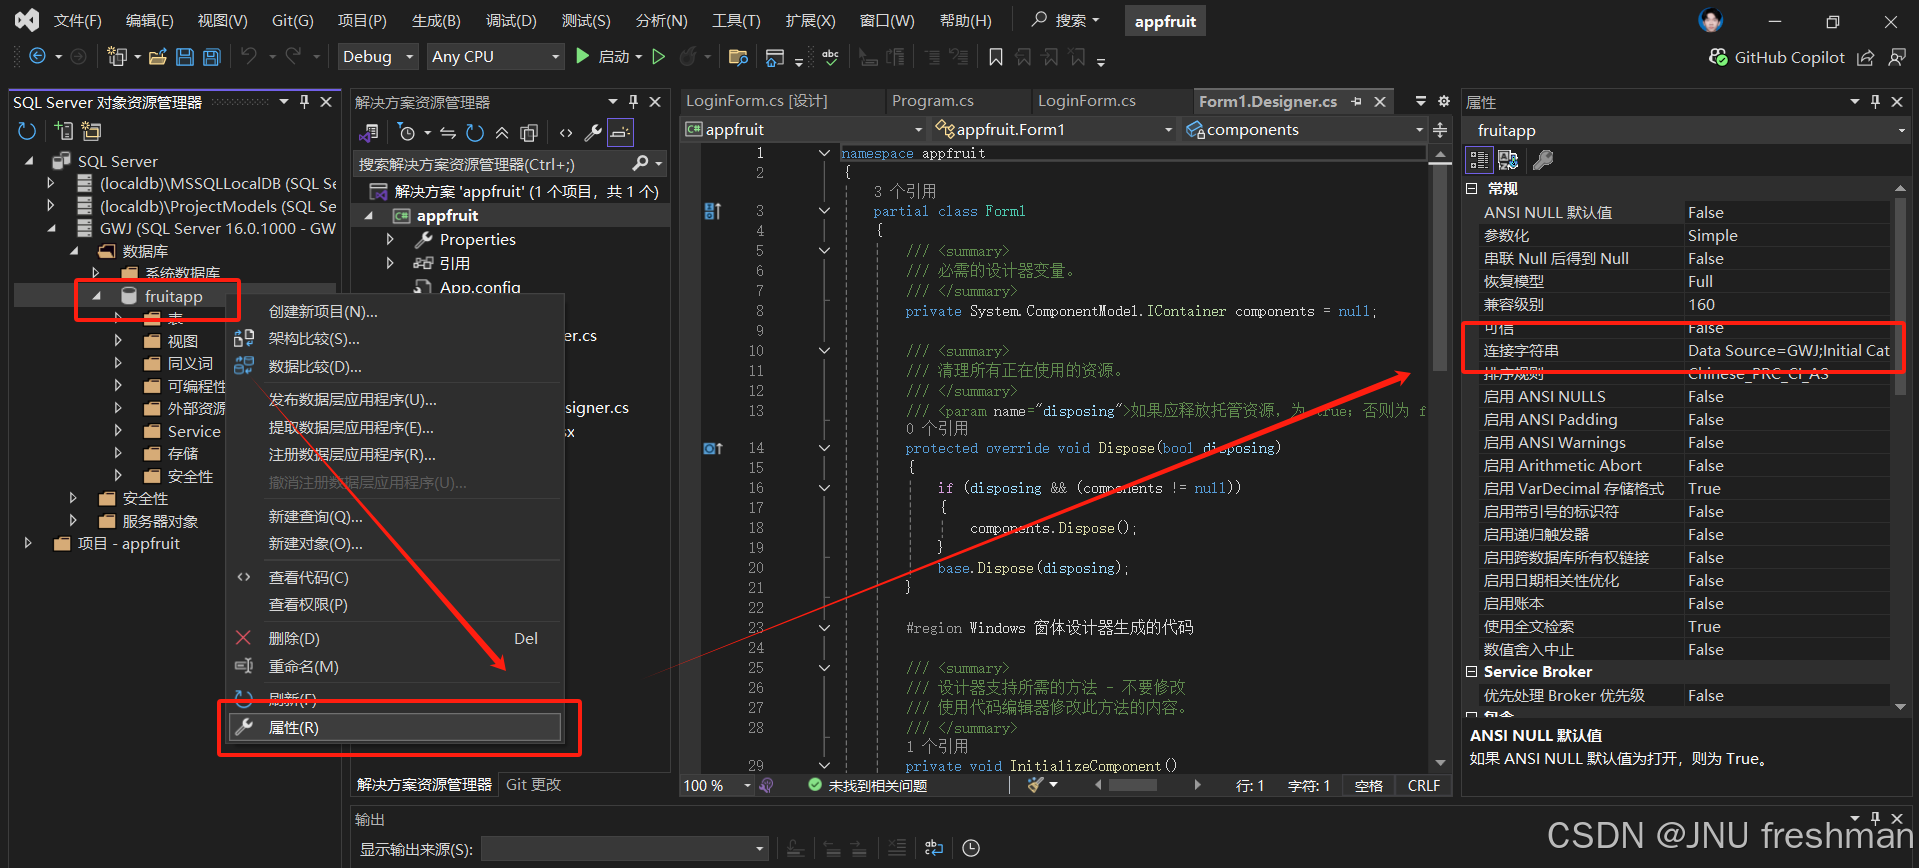Click the View Code brackets icon in Solution Explorer
Viewport: 1919px width, 868px height.
coord(566,132)
